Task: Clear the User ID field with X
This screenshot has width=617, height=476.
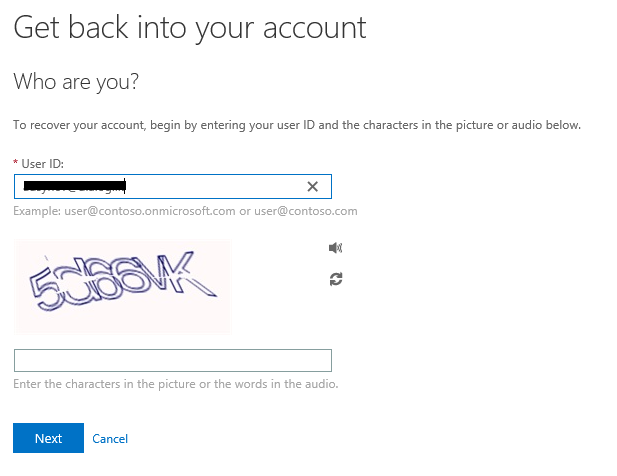Action: pyautogui.click(x=312, y=186)
